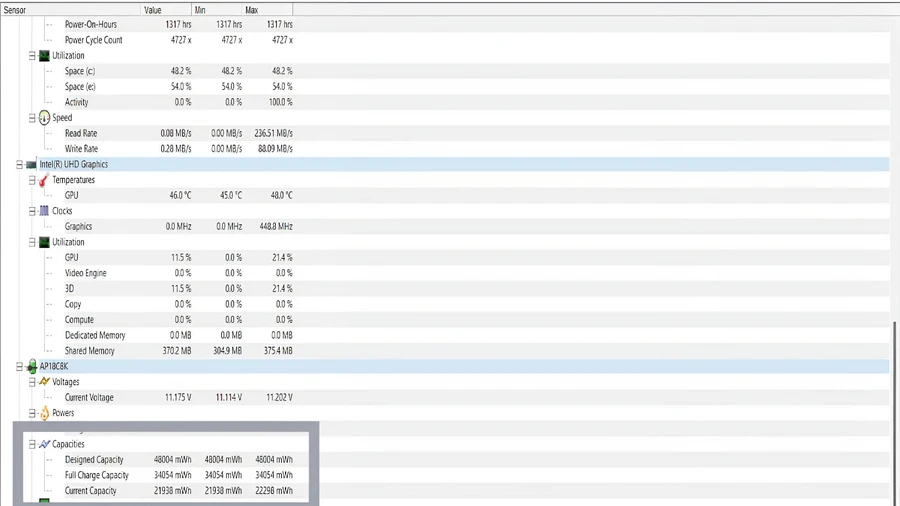Click the Capacities graph icon
The height and width of the screenshot is (506, 900).
44,444
